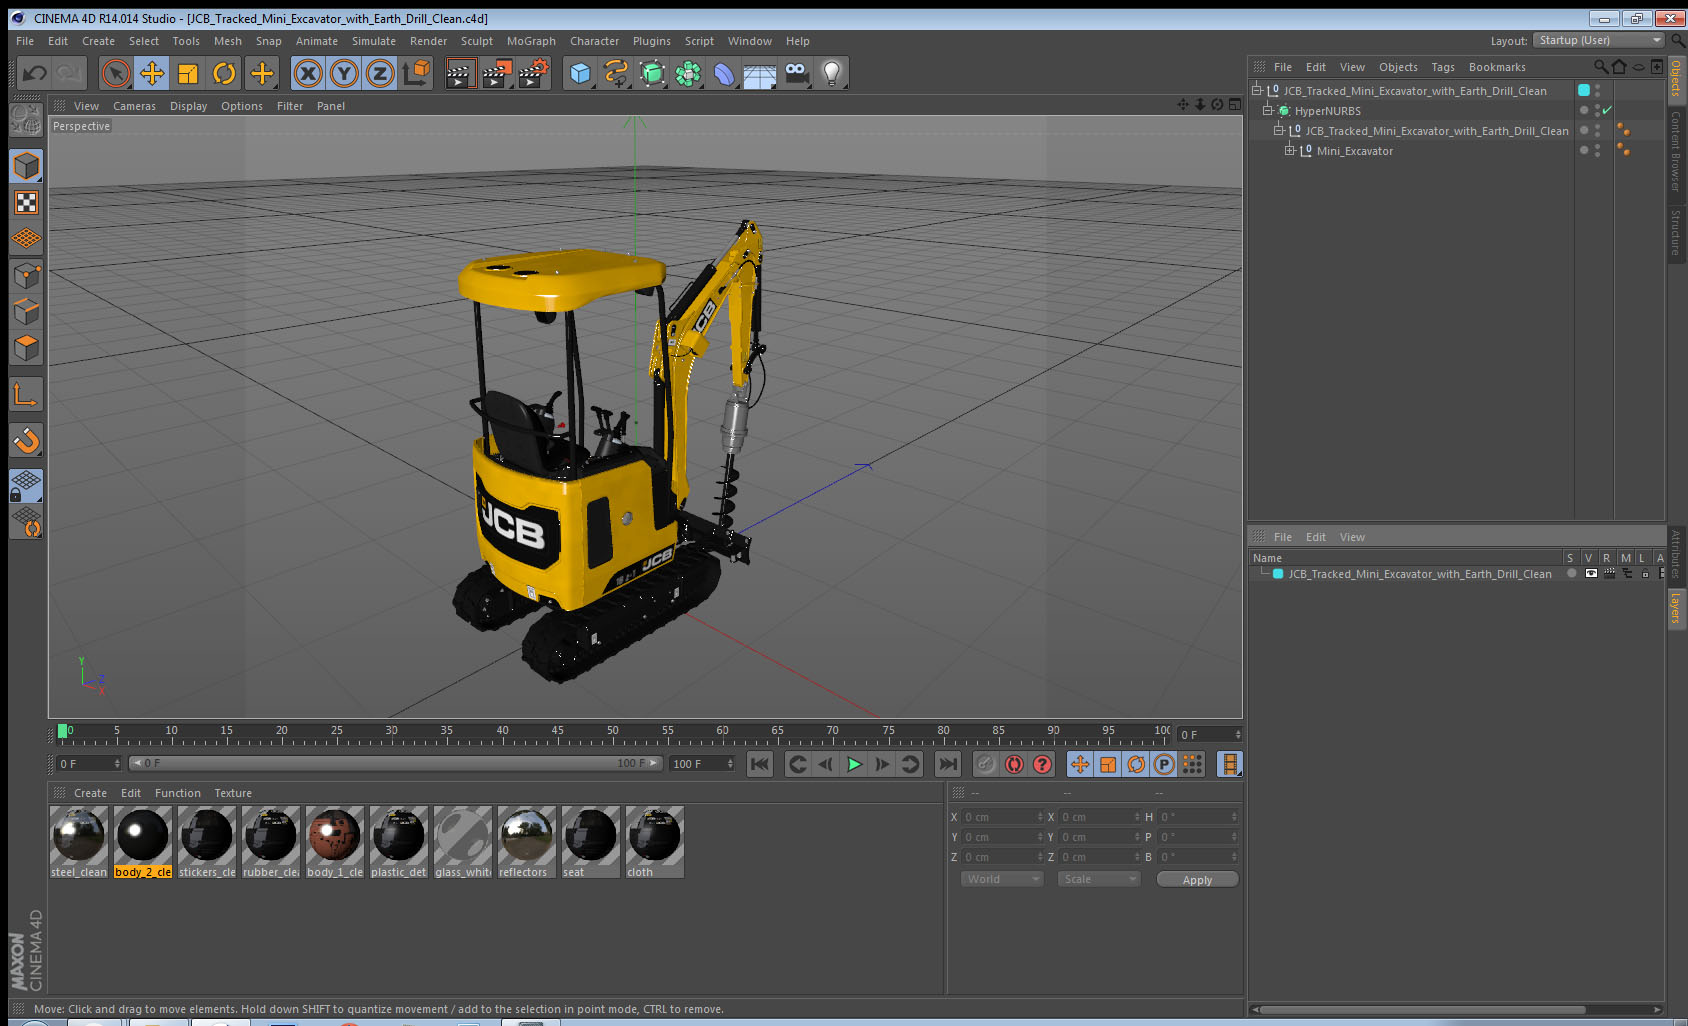Open the material manager Texture menu
Screen dimensions: 1688x1026
tap(233, 793)
